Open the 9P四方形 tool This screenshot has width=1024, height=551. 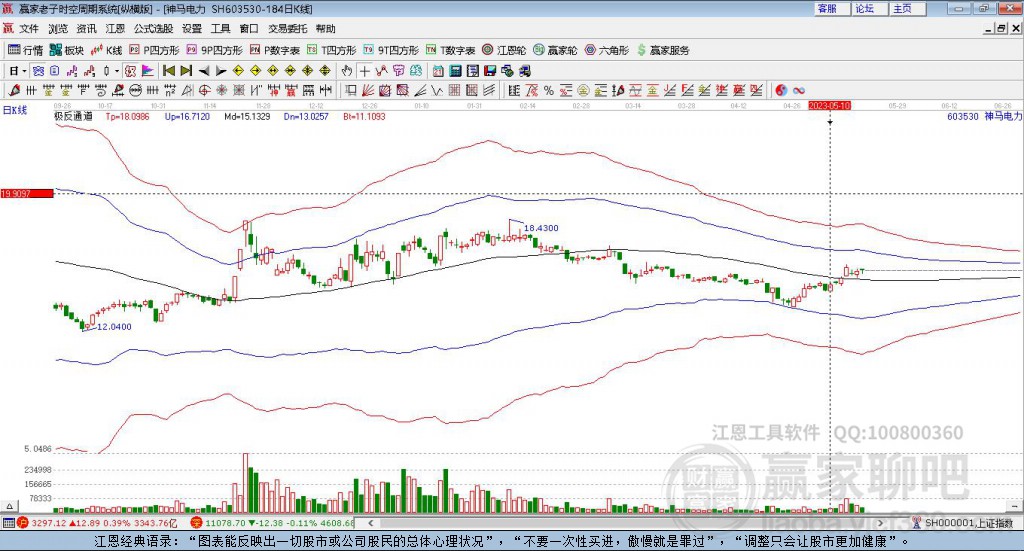tap(214, 50)
